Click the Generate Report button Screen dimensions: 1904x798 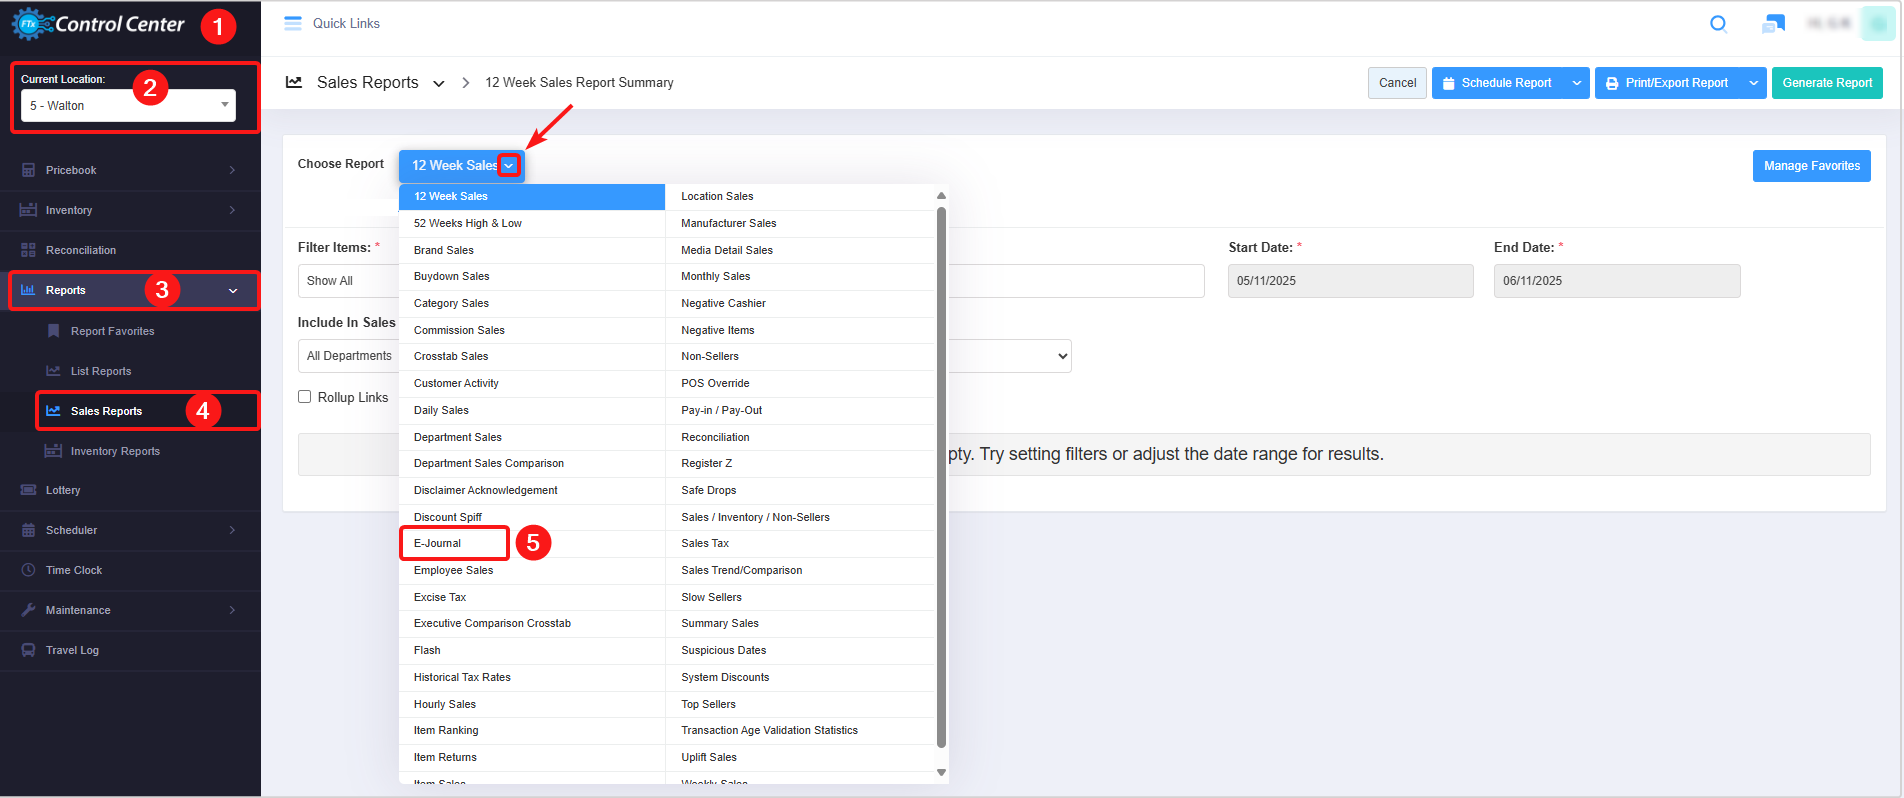click(1826, 83)
